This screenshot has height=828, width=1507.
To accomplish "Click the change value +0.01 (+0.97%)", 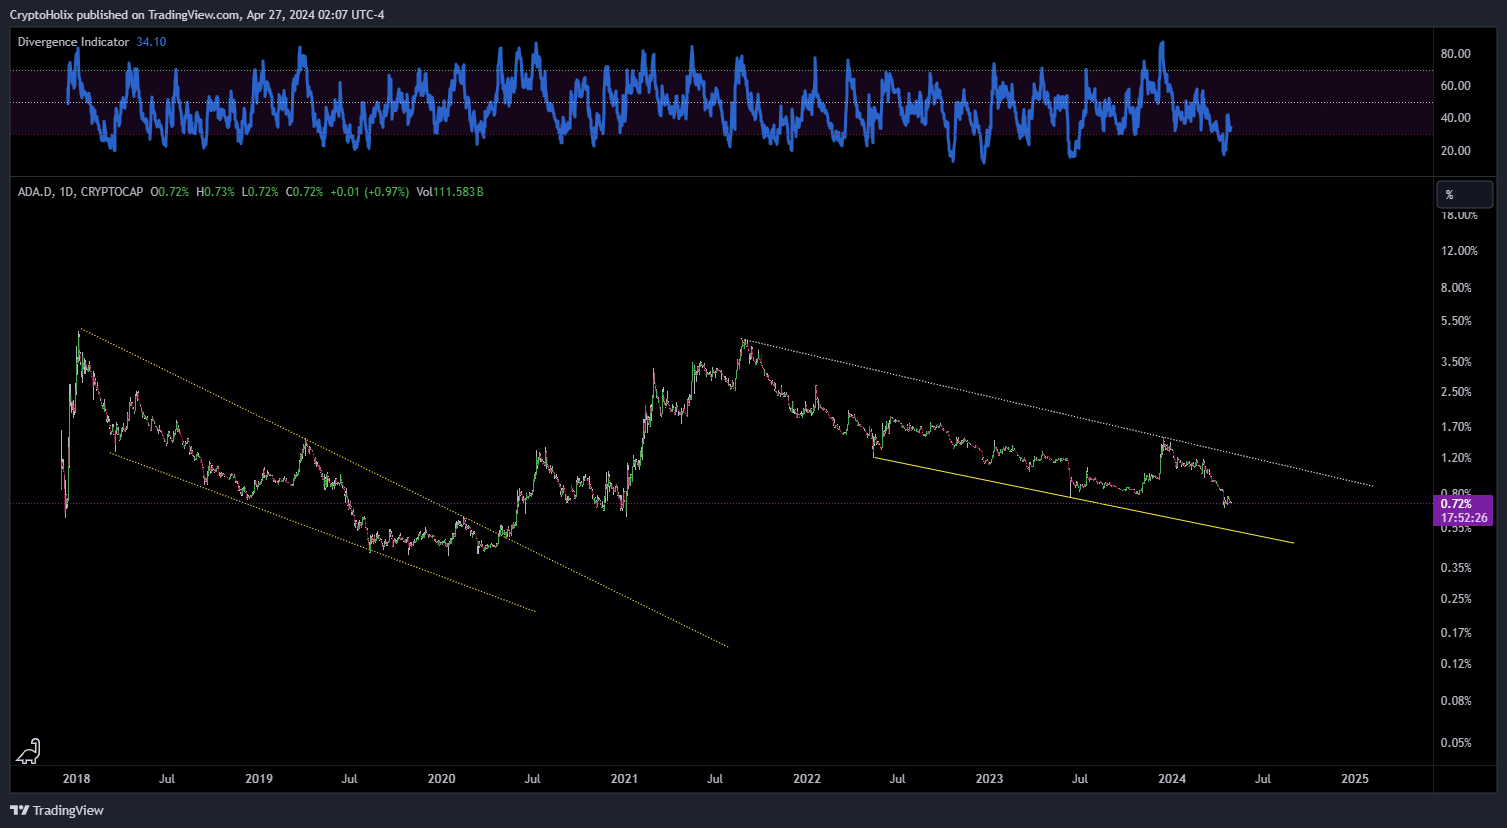I will [x=369, y=191].
